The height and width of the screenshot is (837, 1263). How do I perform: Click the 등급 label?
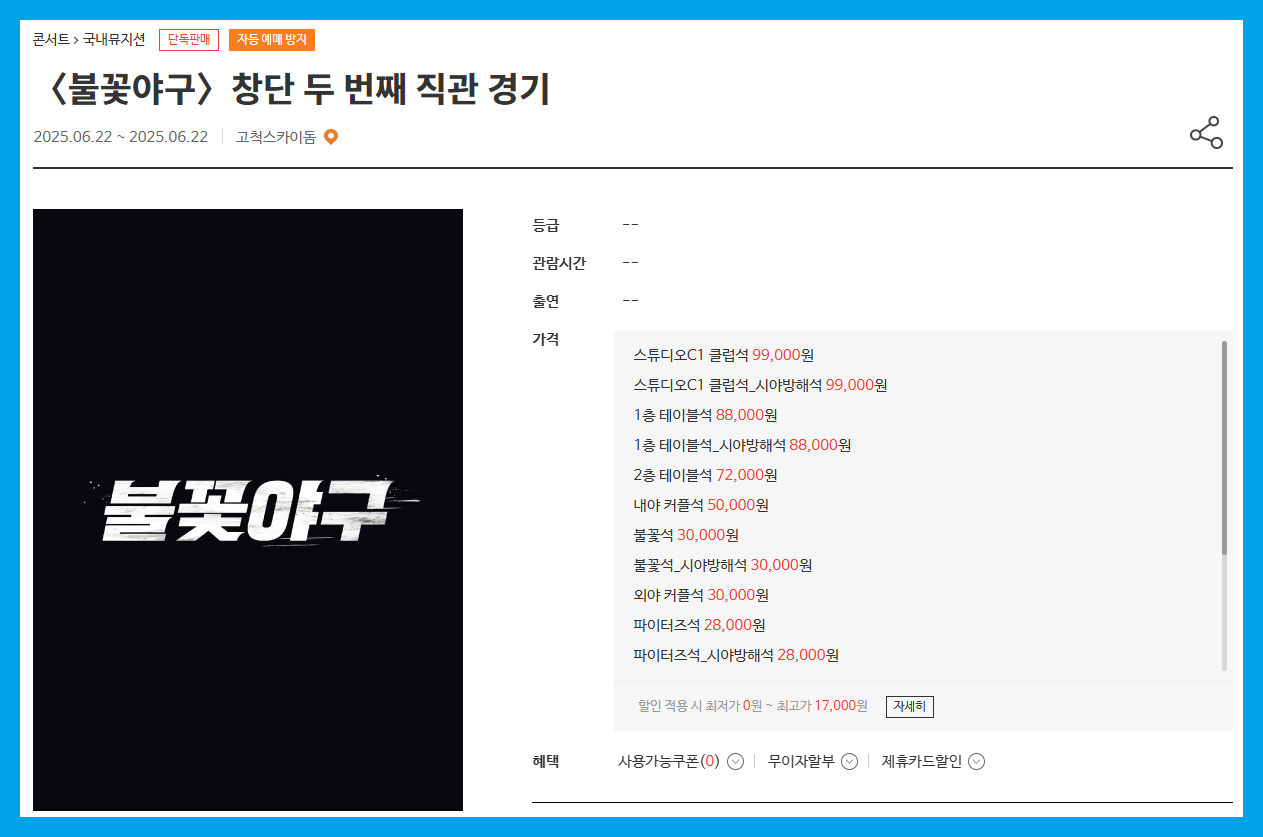(546, 225)
